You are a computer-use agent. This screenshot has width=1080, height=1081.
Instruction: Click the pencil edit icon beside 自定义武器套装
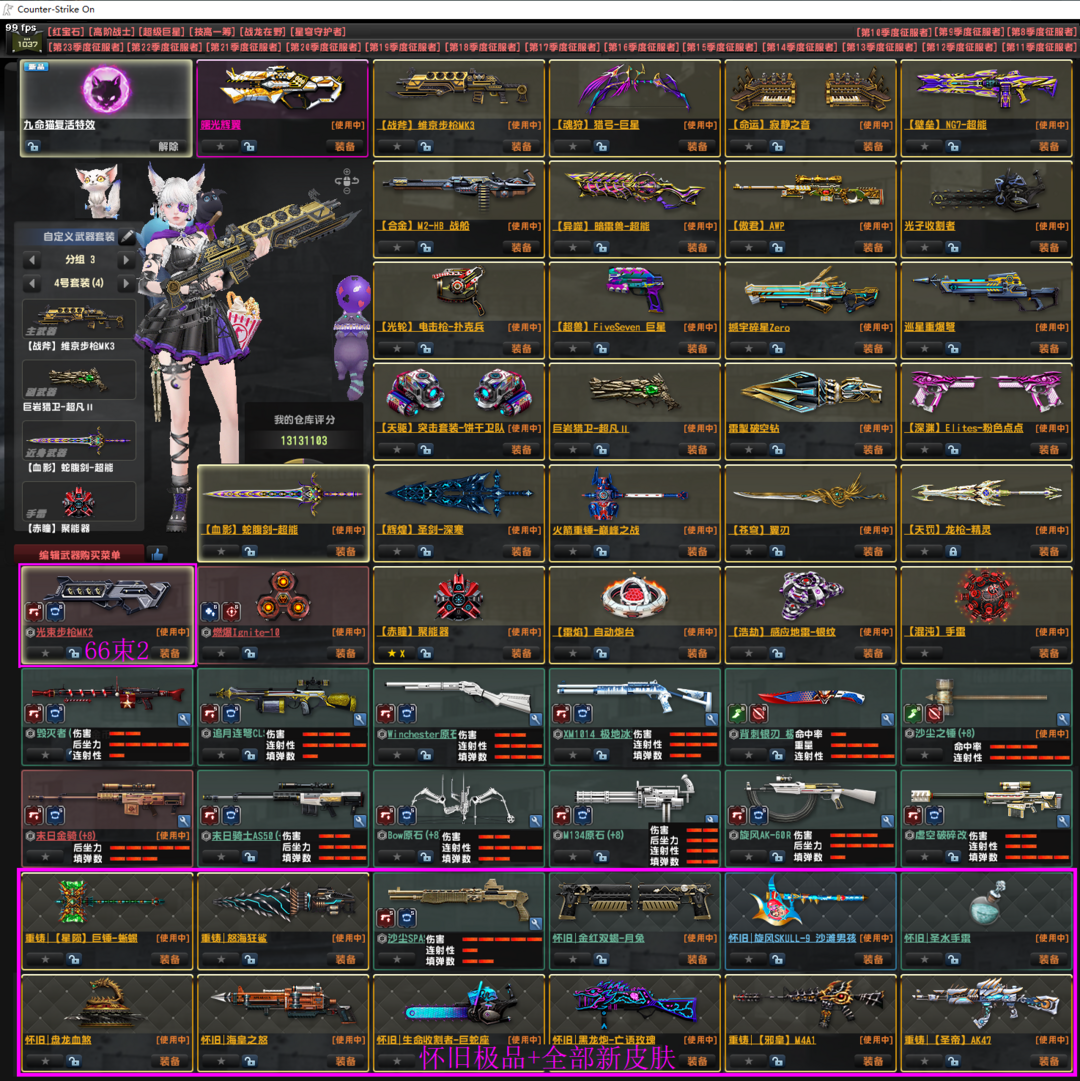point(127,237)
